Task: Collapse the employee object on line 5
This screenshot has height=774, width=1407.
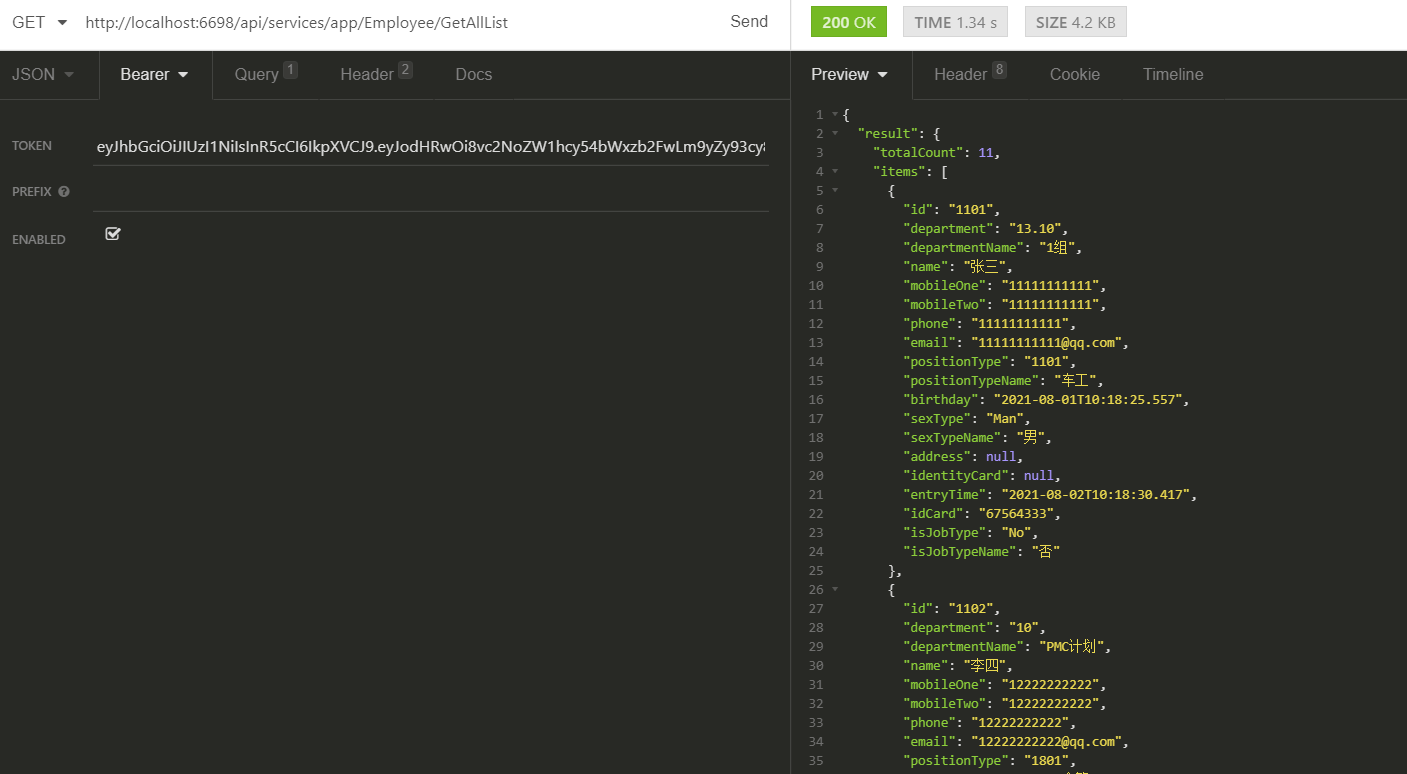Action: (834, 189)
